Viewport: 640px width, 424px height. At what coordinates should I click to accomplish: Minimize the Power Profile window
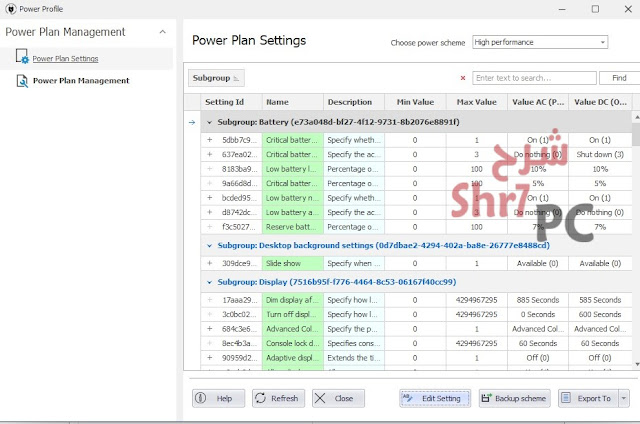click(562, 9)
